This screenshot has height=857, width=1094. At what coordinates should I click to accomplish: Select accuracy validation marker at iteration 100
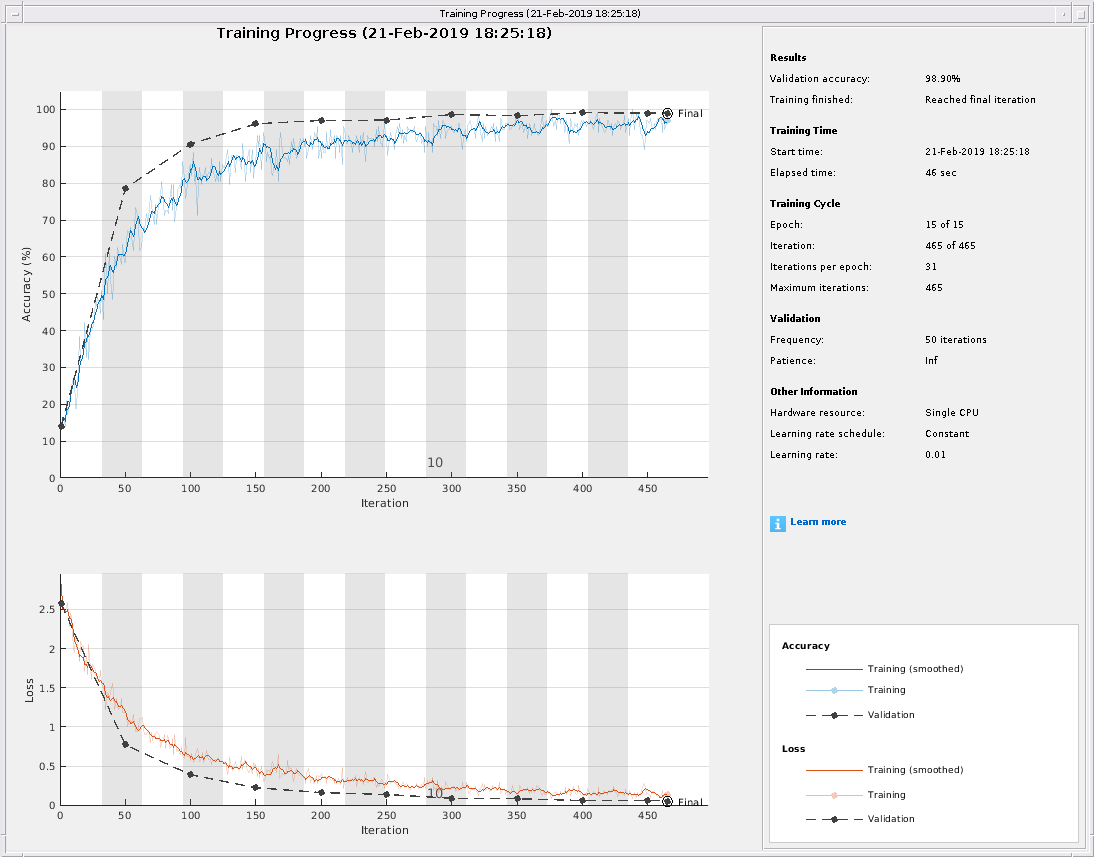coord(190,144)
